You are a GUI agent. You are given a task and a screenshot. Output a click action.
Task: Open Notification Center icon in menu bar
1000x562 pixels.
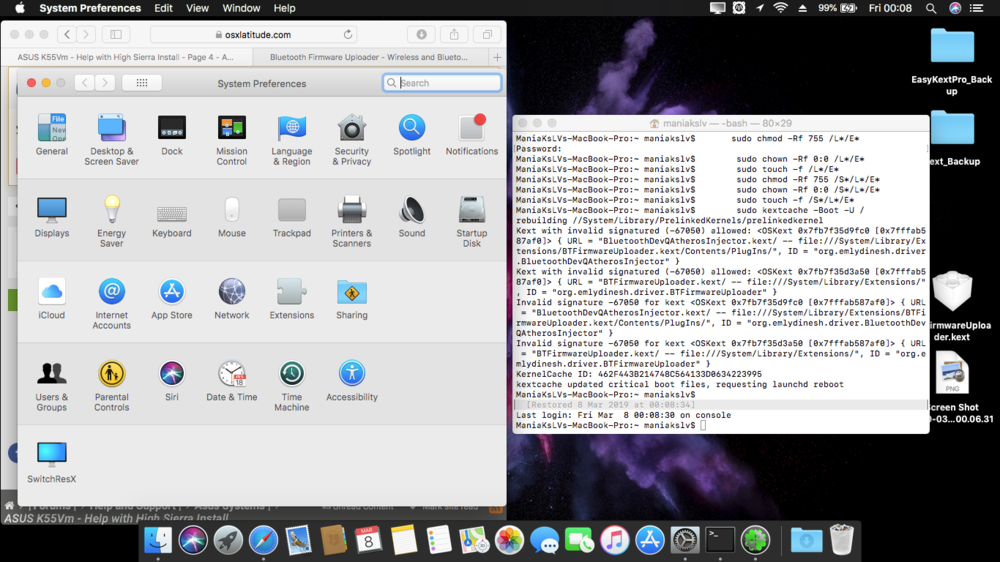click(976, 8)
